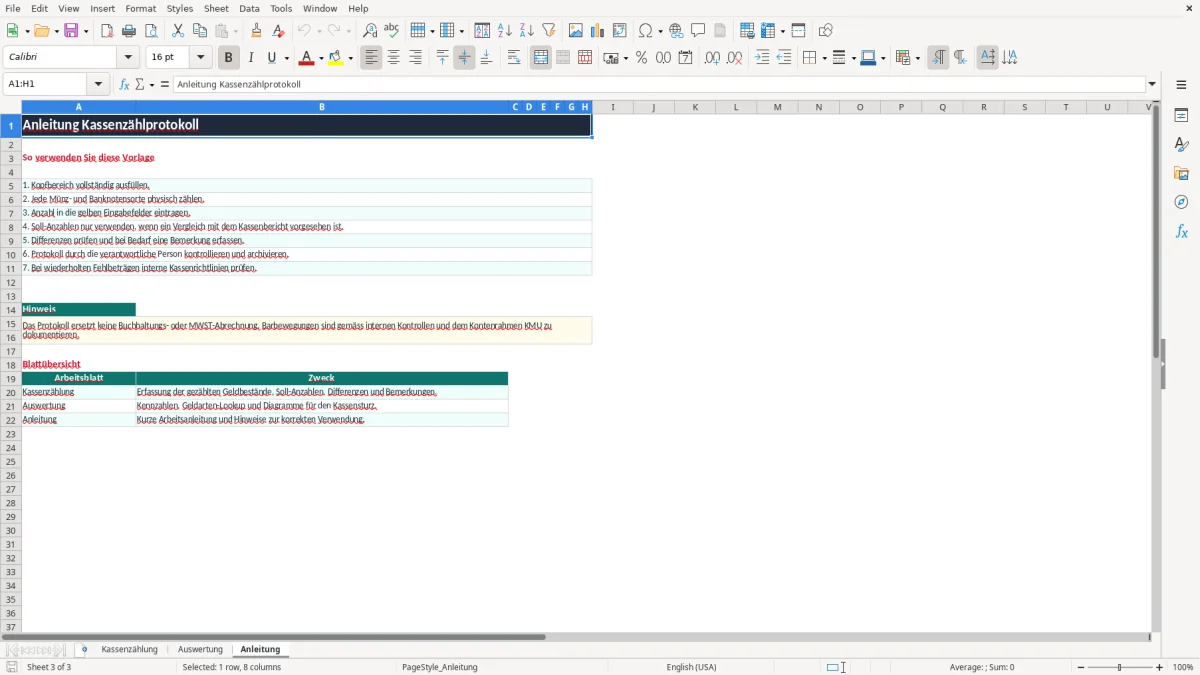Click the Cut scissors icon

[178, 31]
